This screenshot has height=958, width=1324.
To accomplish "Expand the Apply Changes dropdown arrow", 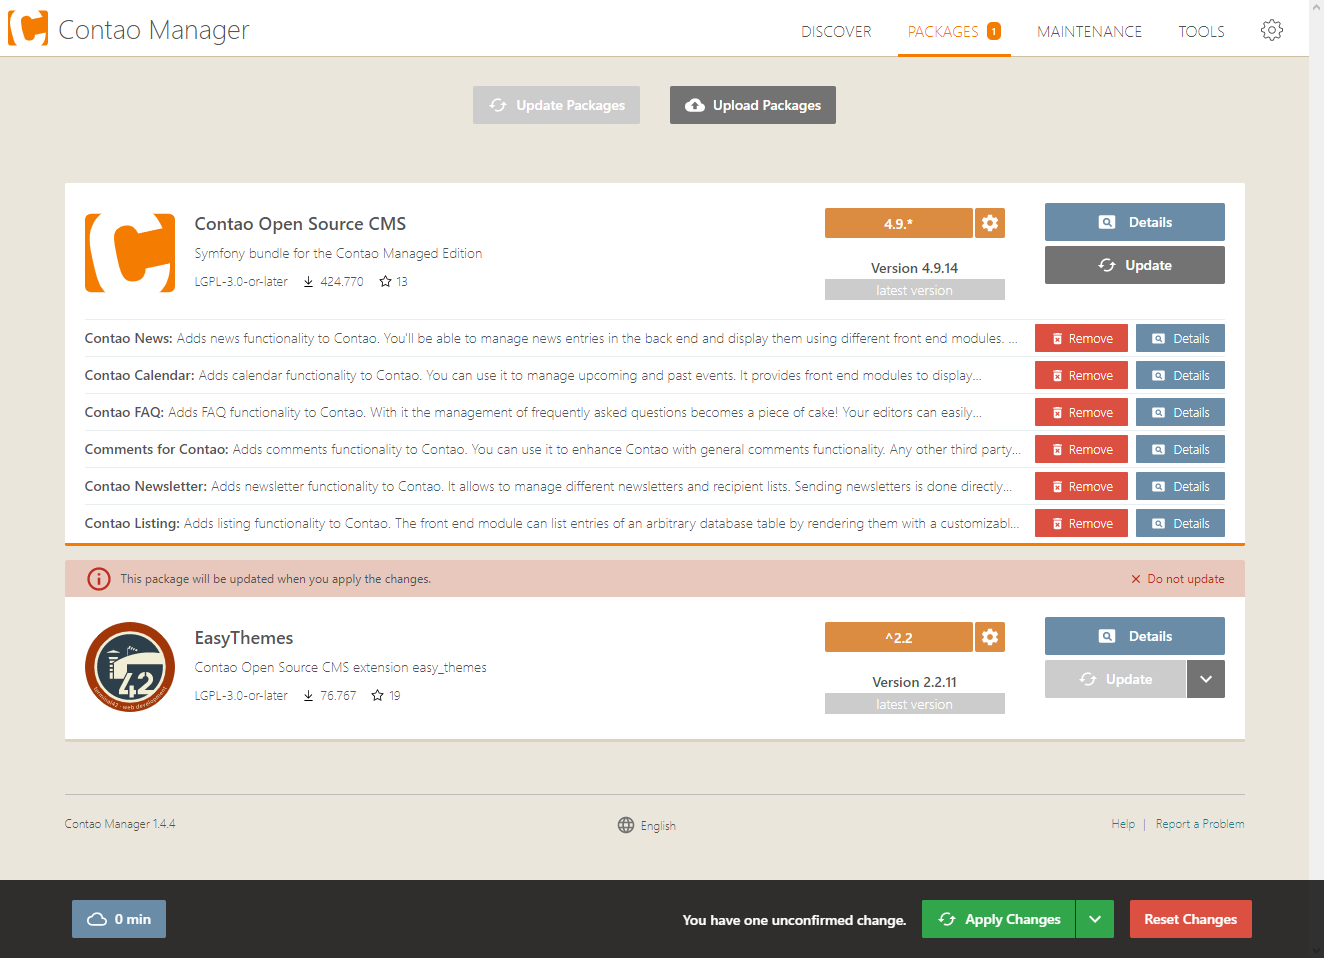I will coord(1095,919).
